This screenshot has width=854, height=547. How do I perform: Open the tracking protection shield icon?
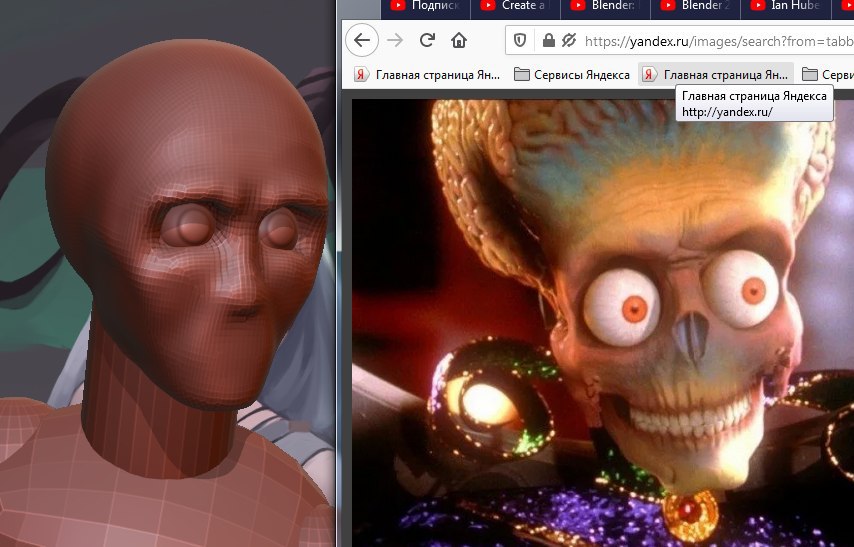pyautogui.click(x=520, y=40)
